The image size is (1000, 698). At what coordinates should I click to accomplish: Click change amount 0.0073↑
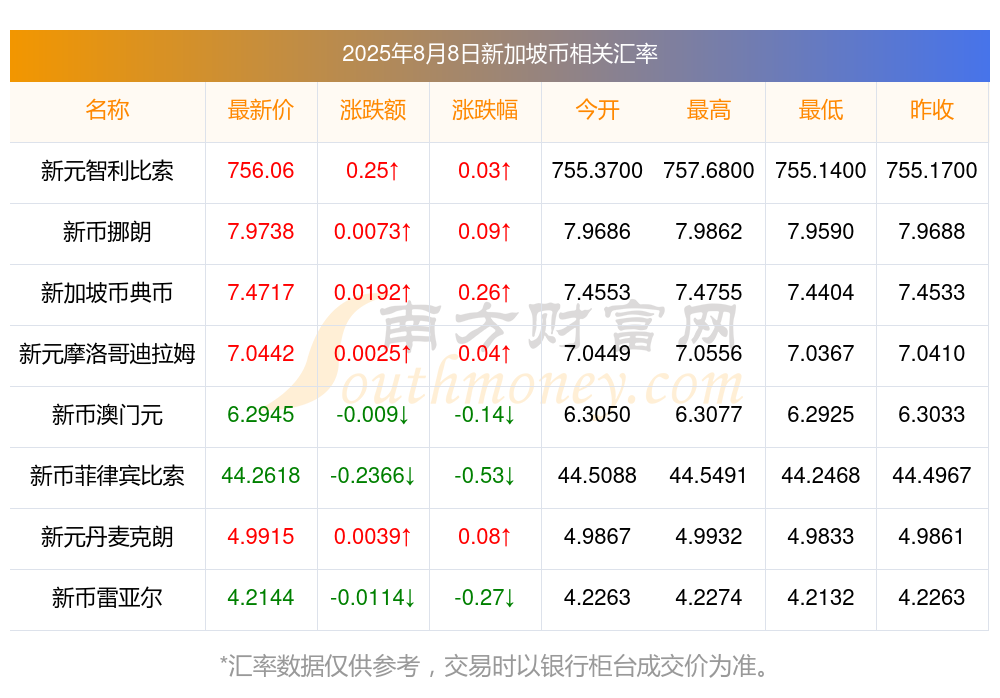tap(373, 232)
